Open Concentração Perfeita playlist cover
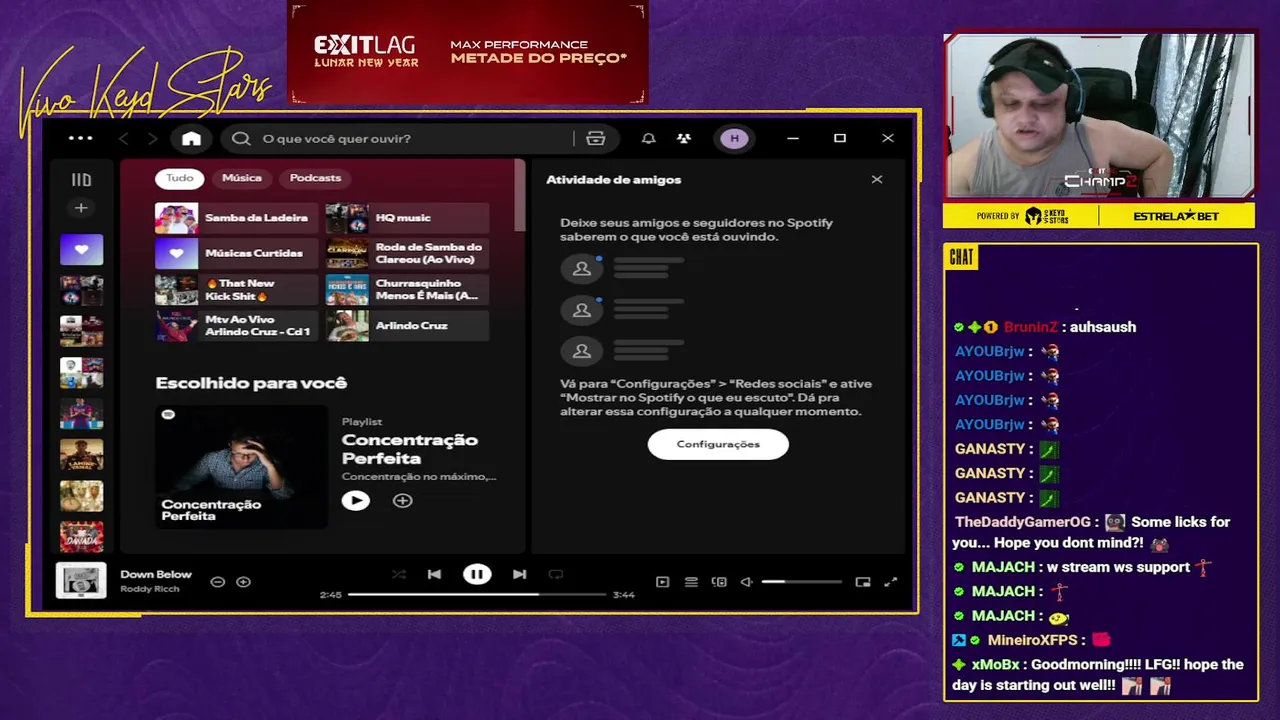Viewport: 1280px width, 720px height. coord(241,466)
